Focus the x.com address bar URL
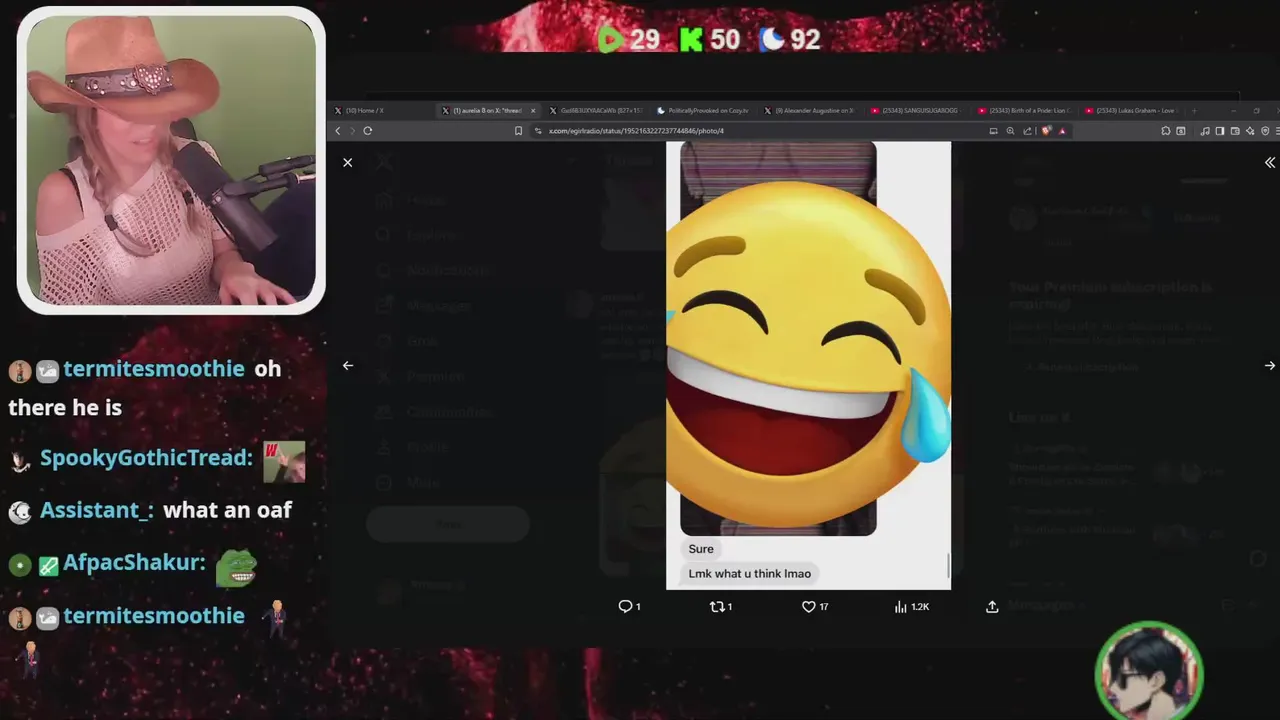Image resolution: width=1280 pixels, height=720 pixels. 636,131
